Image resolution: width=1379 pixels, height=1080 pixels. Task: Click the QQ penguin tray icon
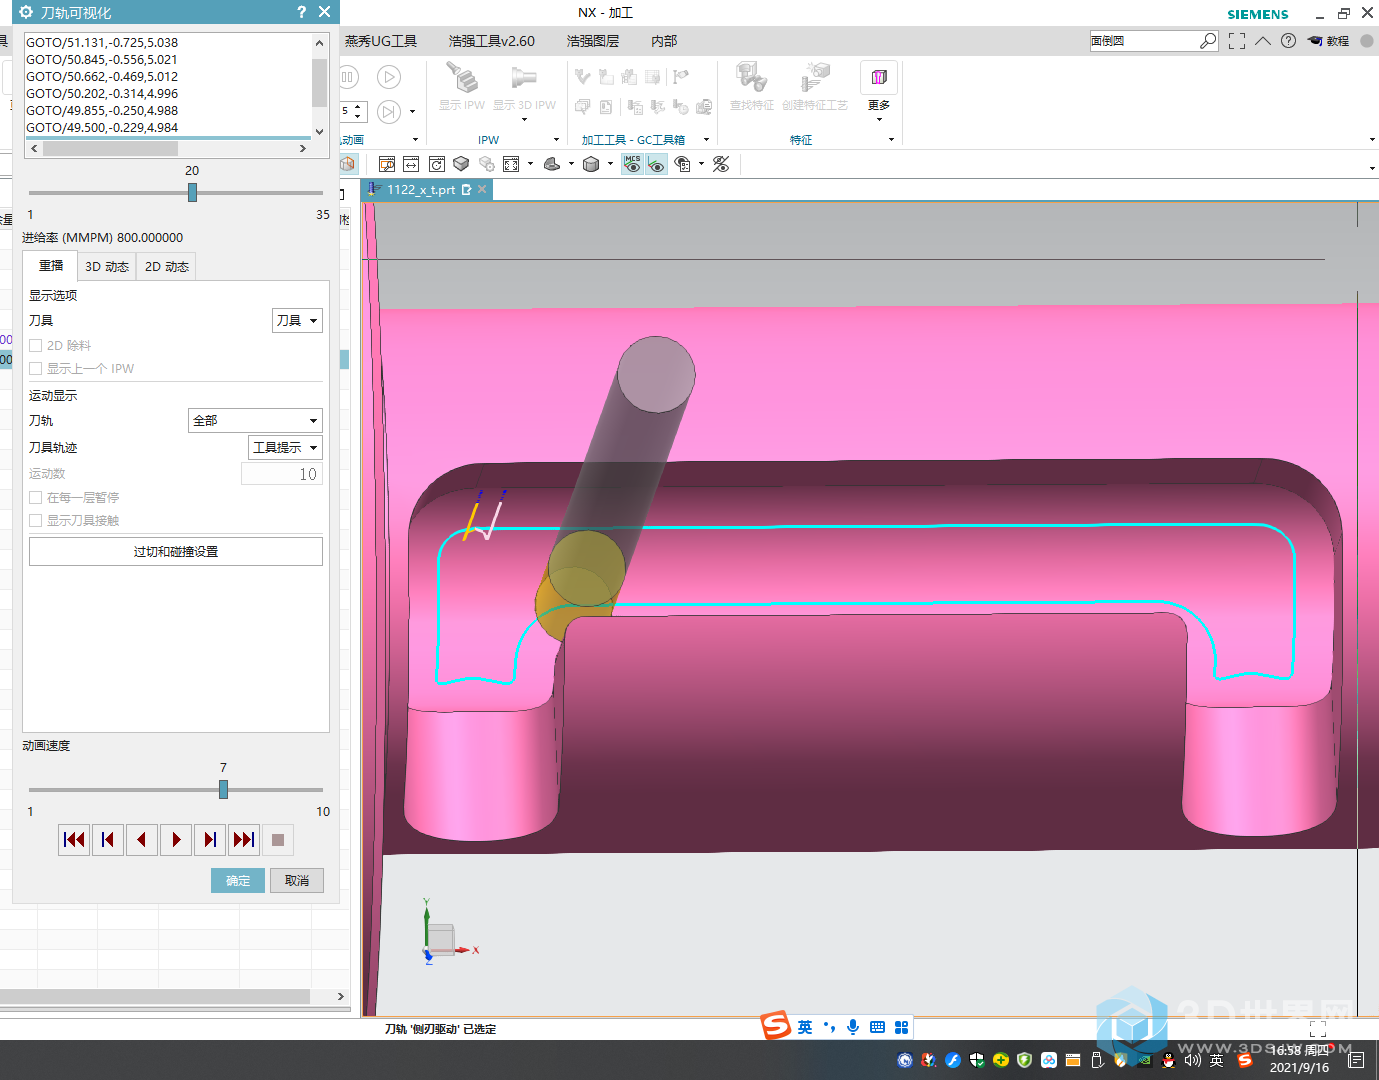pos(1168,1060)
